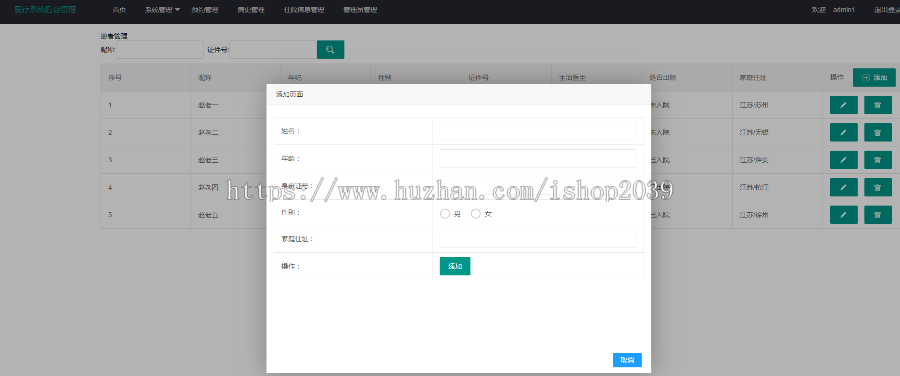Click the name cell 赵老一 in row 1

click(x=208, y=105)
